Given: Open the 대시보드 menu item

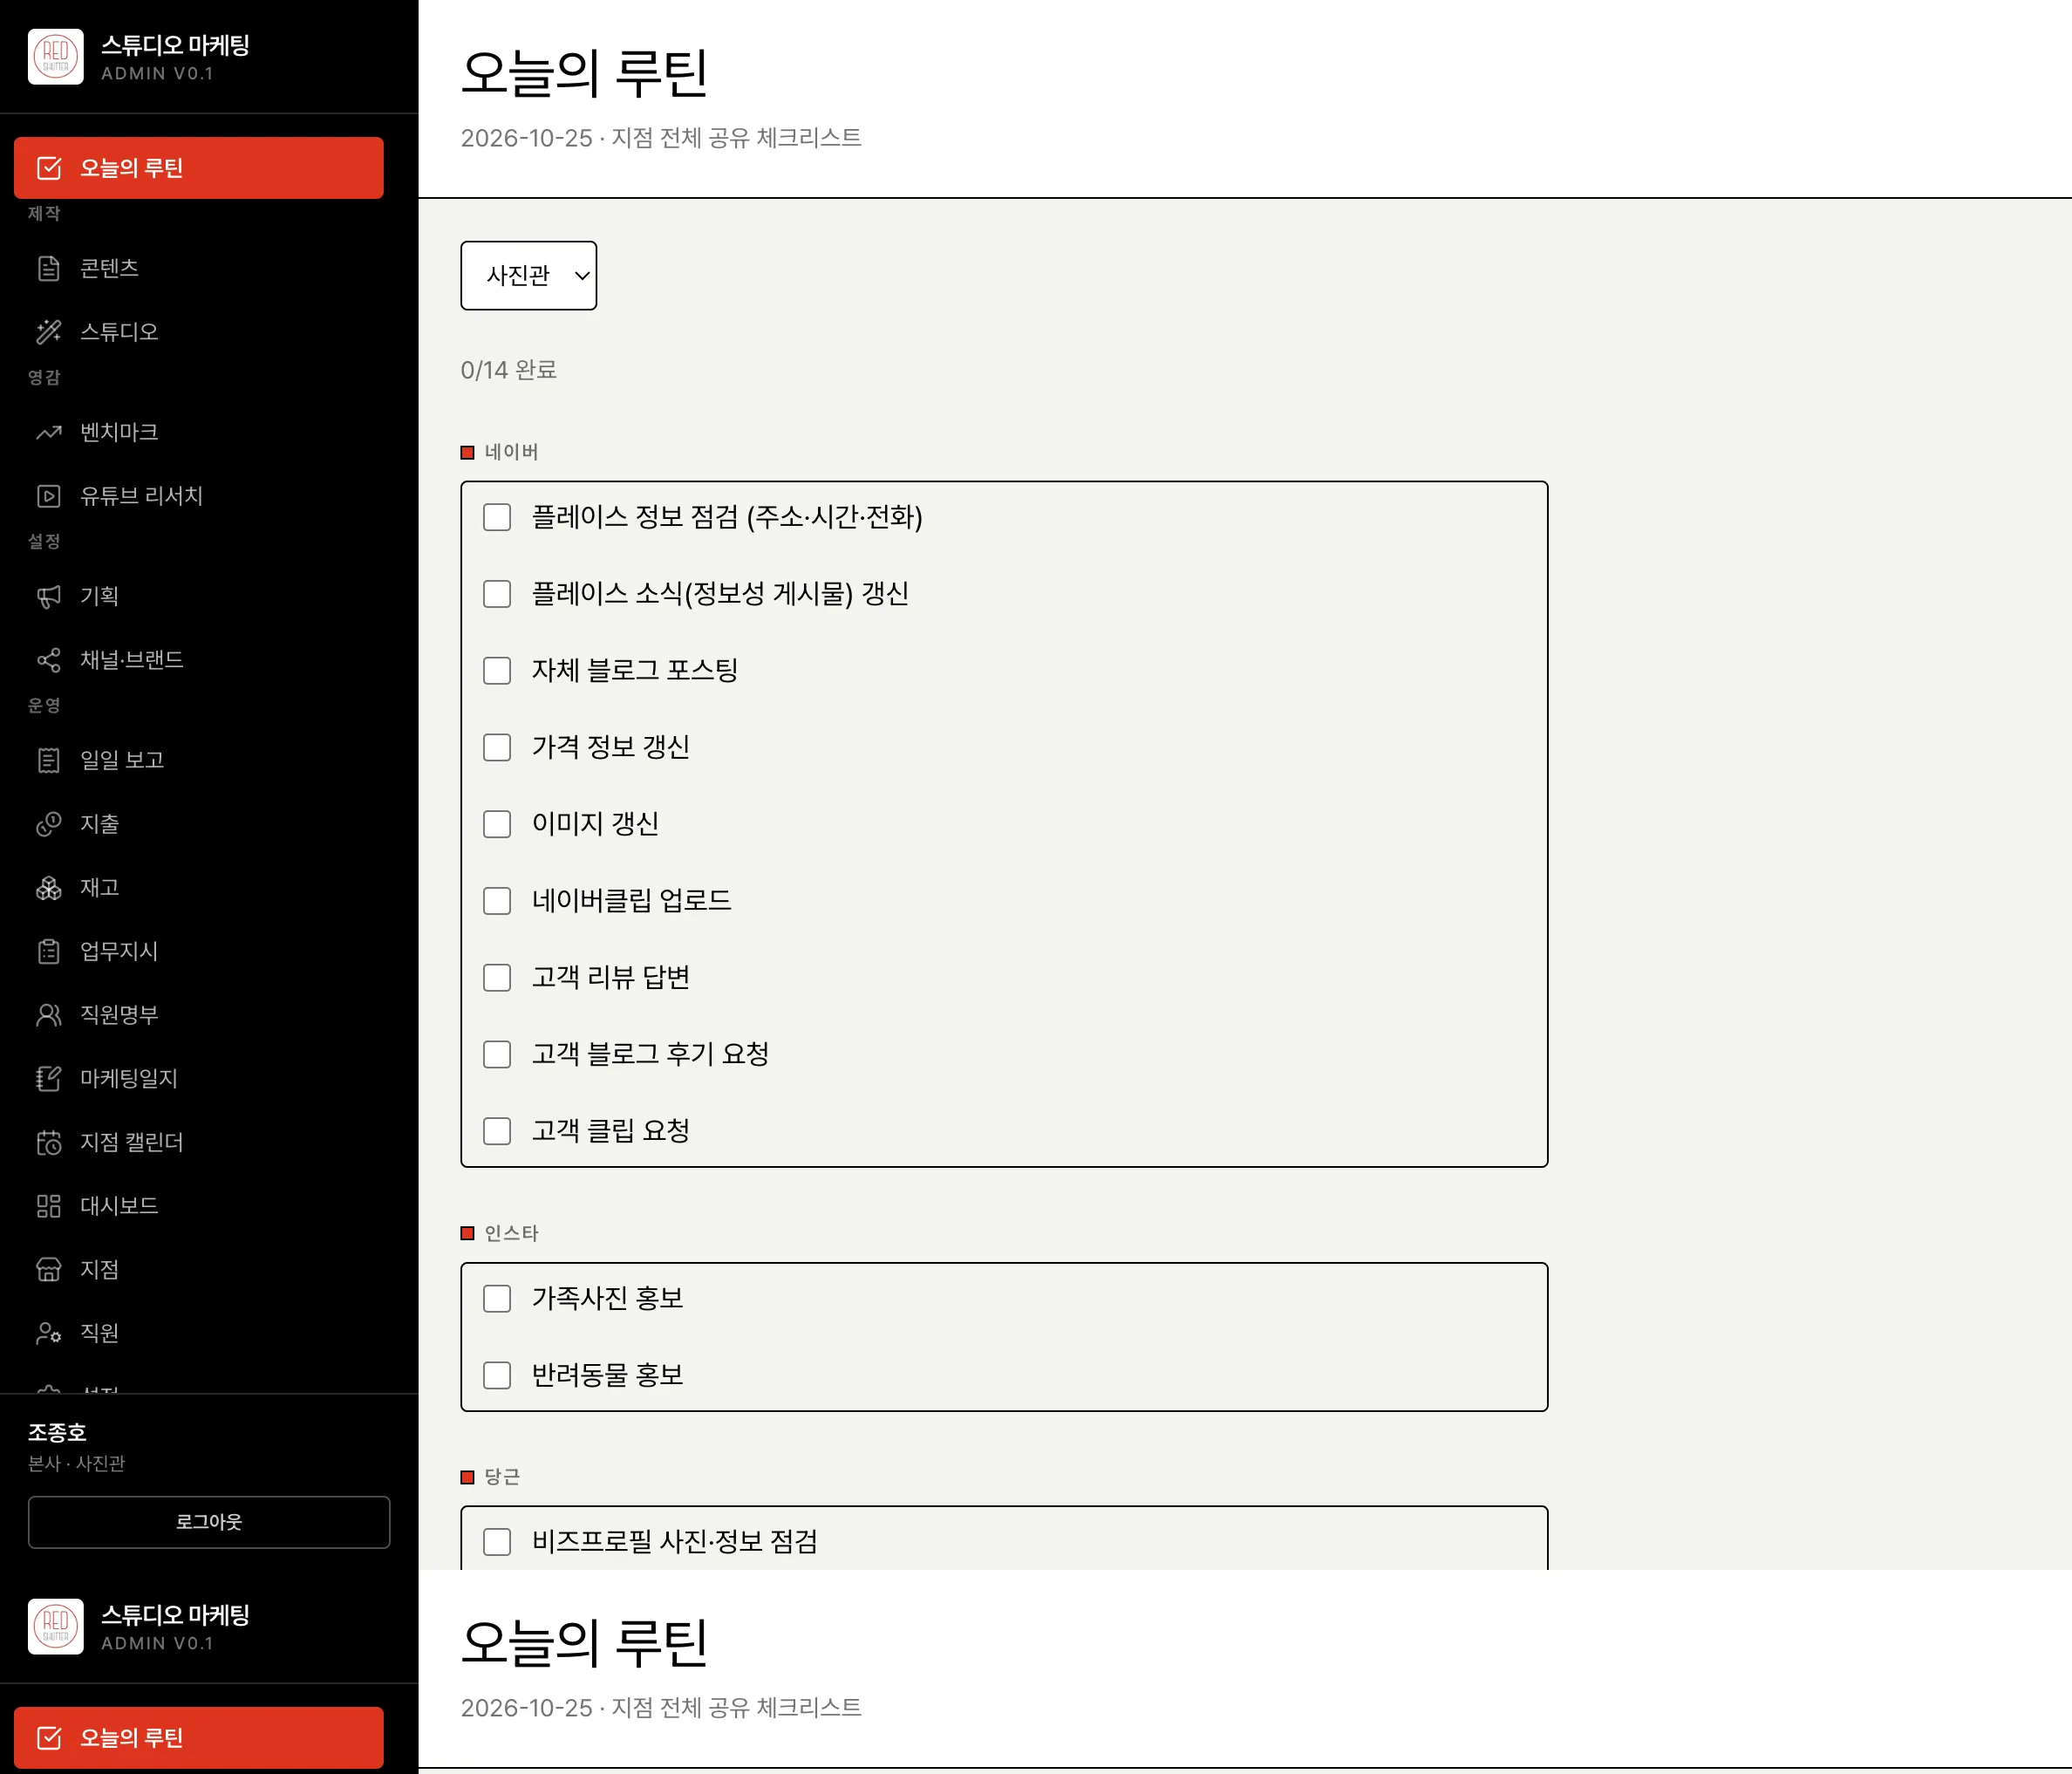Looking at the screenshot, I should [x=199, y=1206].
